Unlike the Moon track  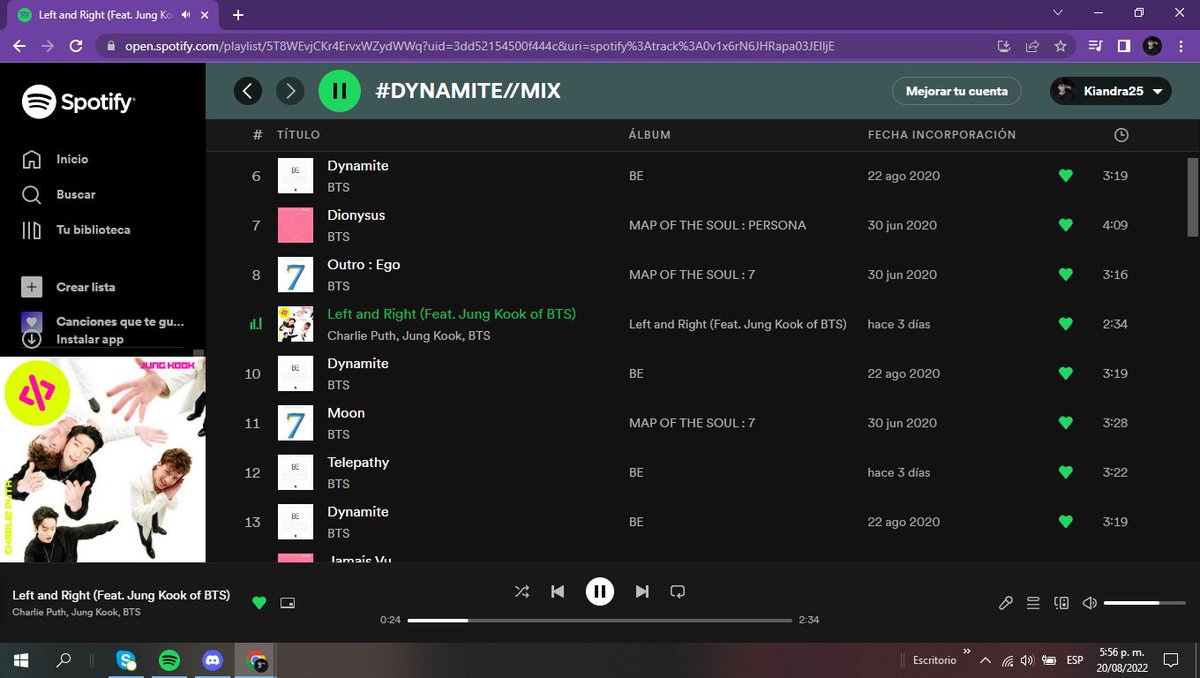tap(1065, 423)
